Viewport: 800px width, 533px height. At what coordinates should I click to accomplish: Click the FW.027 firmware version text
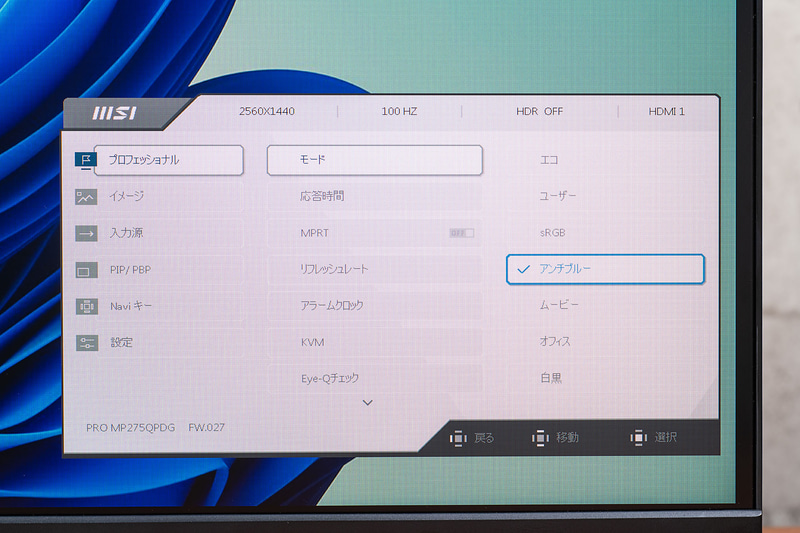[x=206, y=427]
